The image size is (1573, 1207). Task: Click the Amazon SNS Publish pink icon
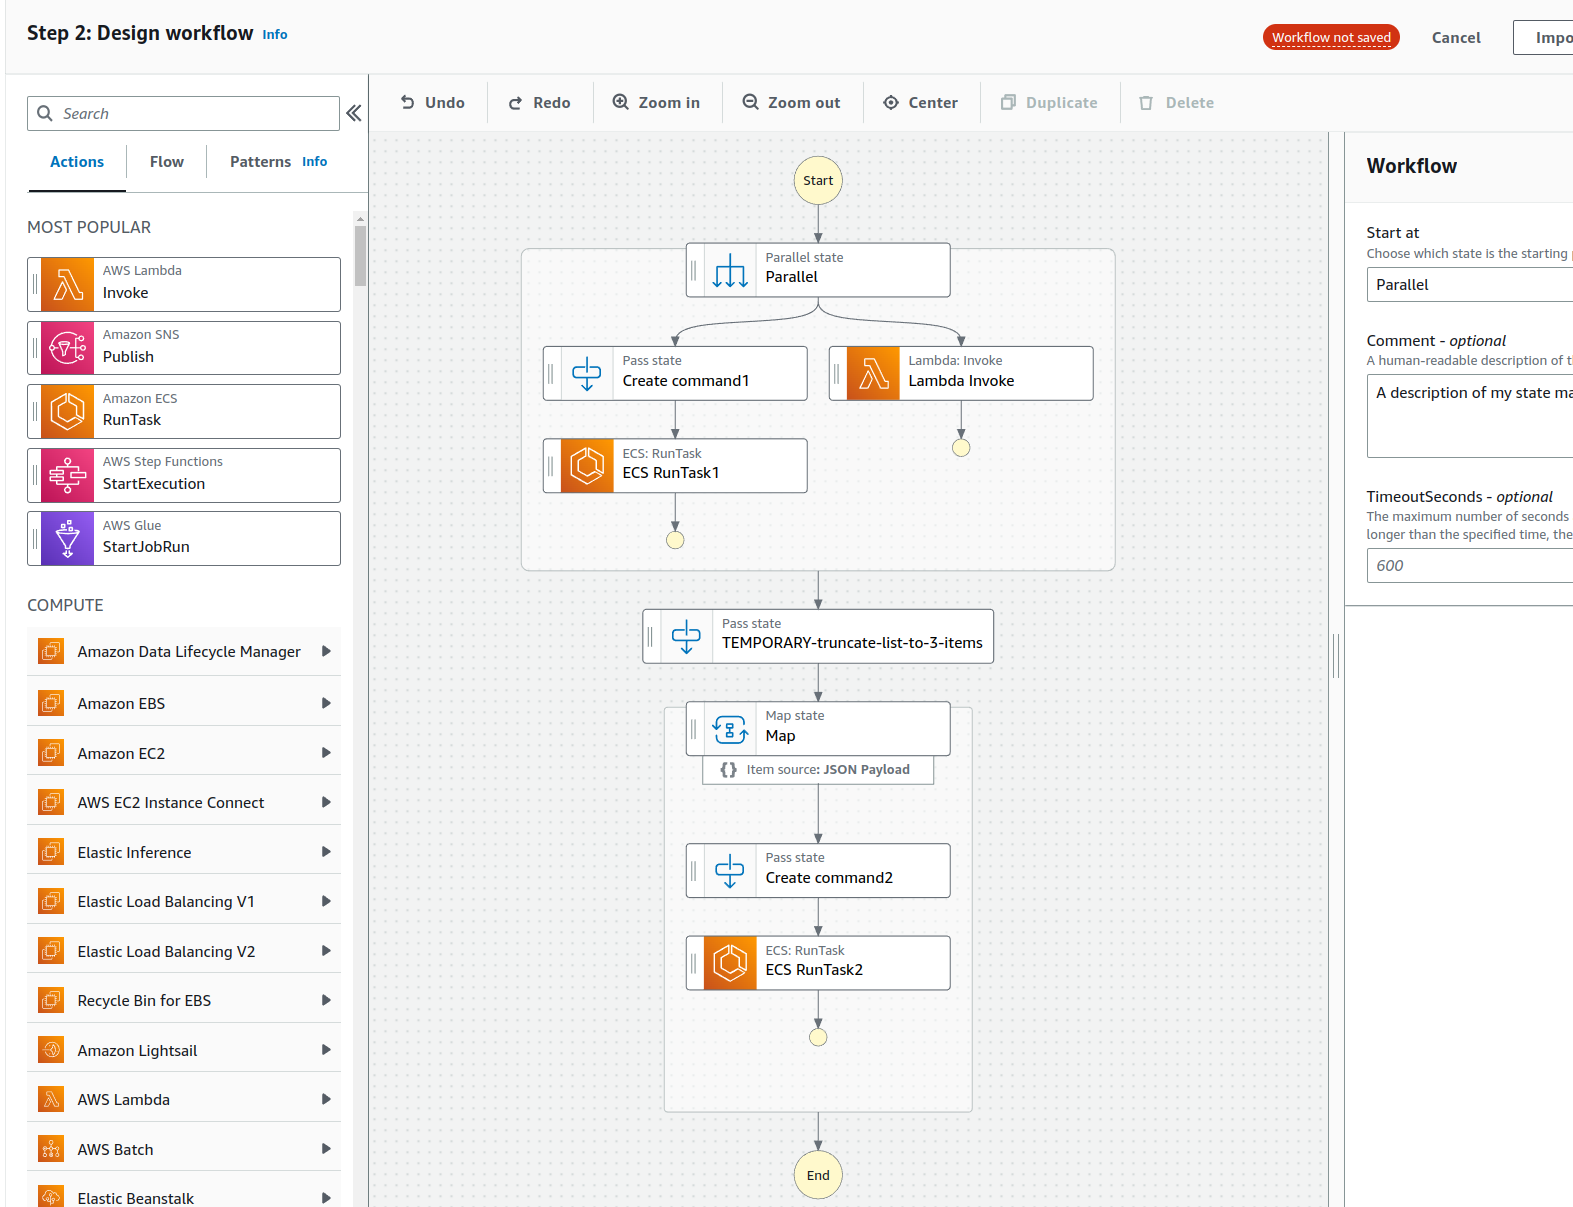tap(67, 348)
